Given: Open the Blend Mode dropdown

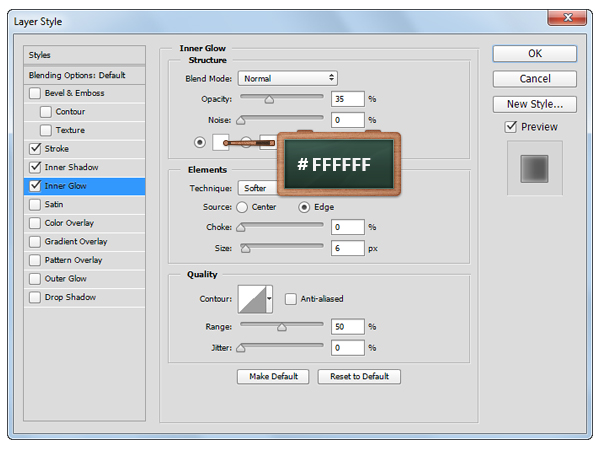Looking at the screenshot, I should [287, 78].
